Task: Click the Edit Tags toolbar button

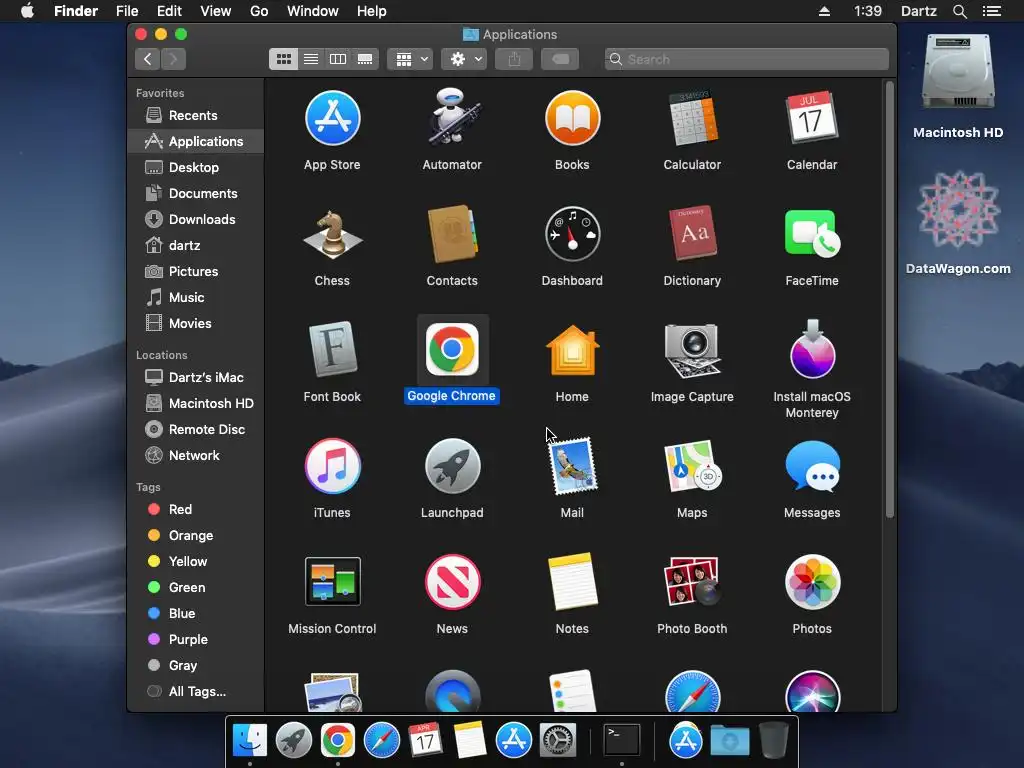Action: [560, 59]
